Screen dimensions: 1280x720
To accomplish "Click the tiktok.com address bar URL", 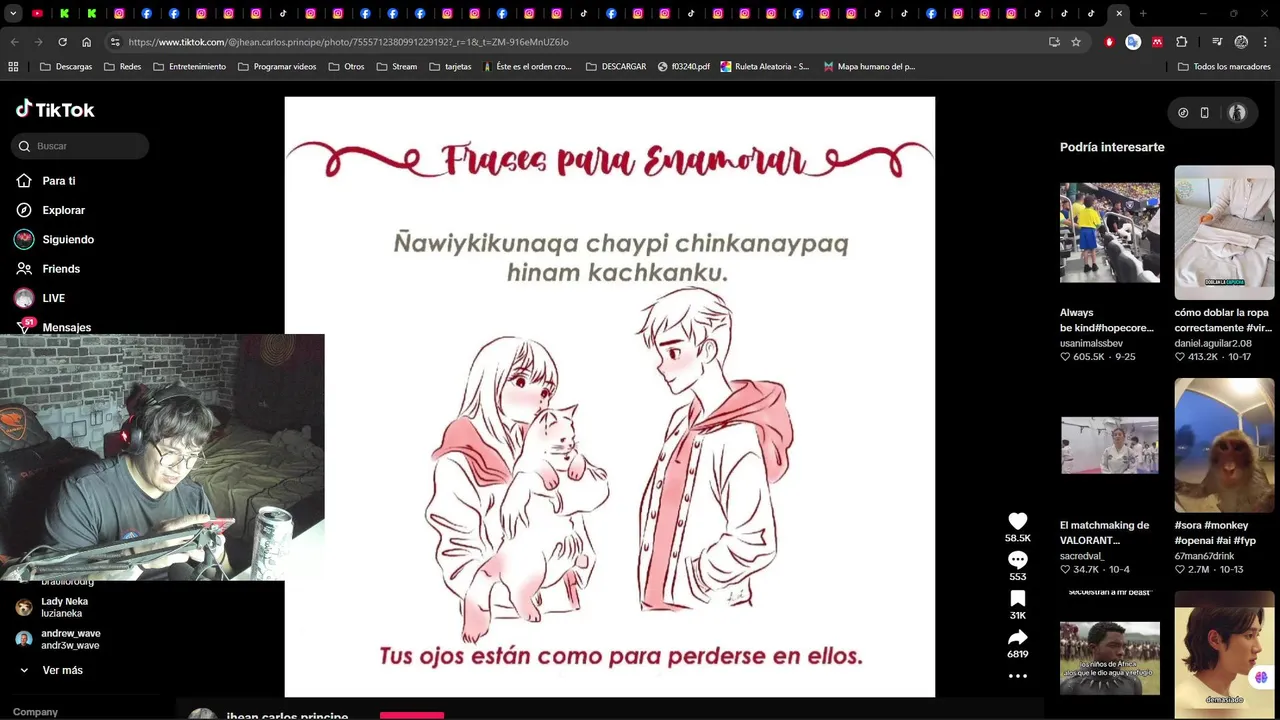I will (348, 42).
